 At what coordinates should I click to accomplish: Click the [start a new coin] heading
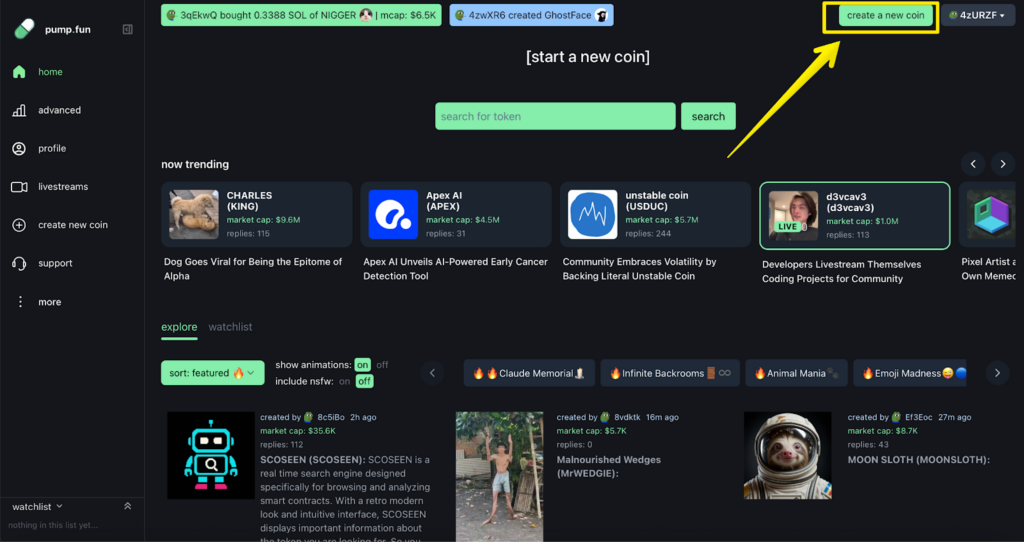(x=588, y=57)
